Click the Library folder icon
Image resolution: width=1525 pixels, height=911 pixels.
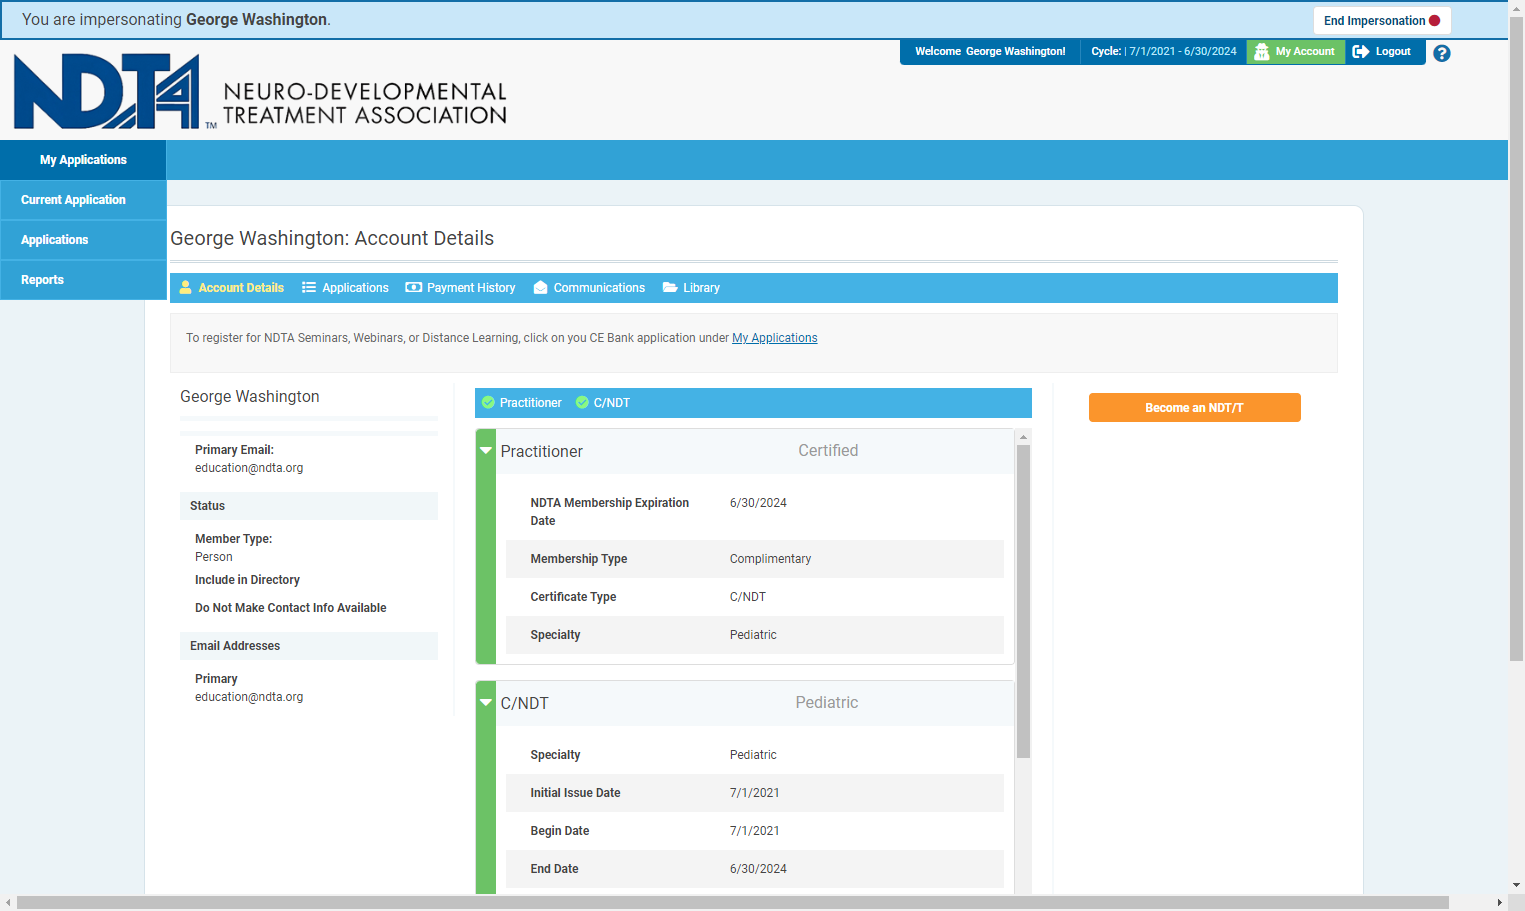670,288
